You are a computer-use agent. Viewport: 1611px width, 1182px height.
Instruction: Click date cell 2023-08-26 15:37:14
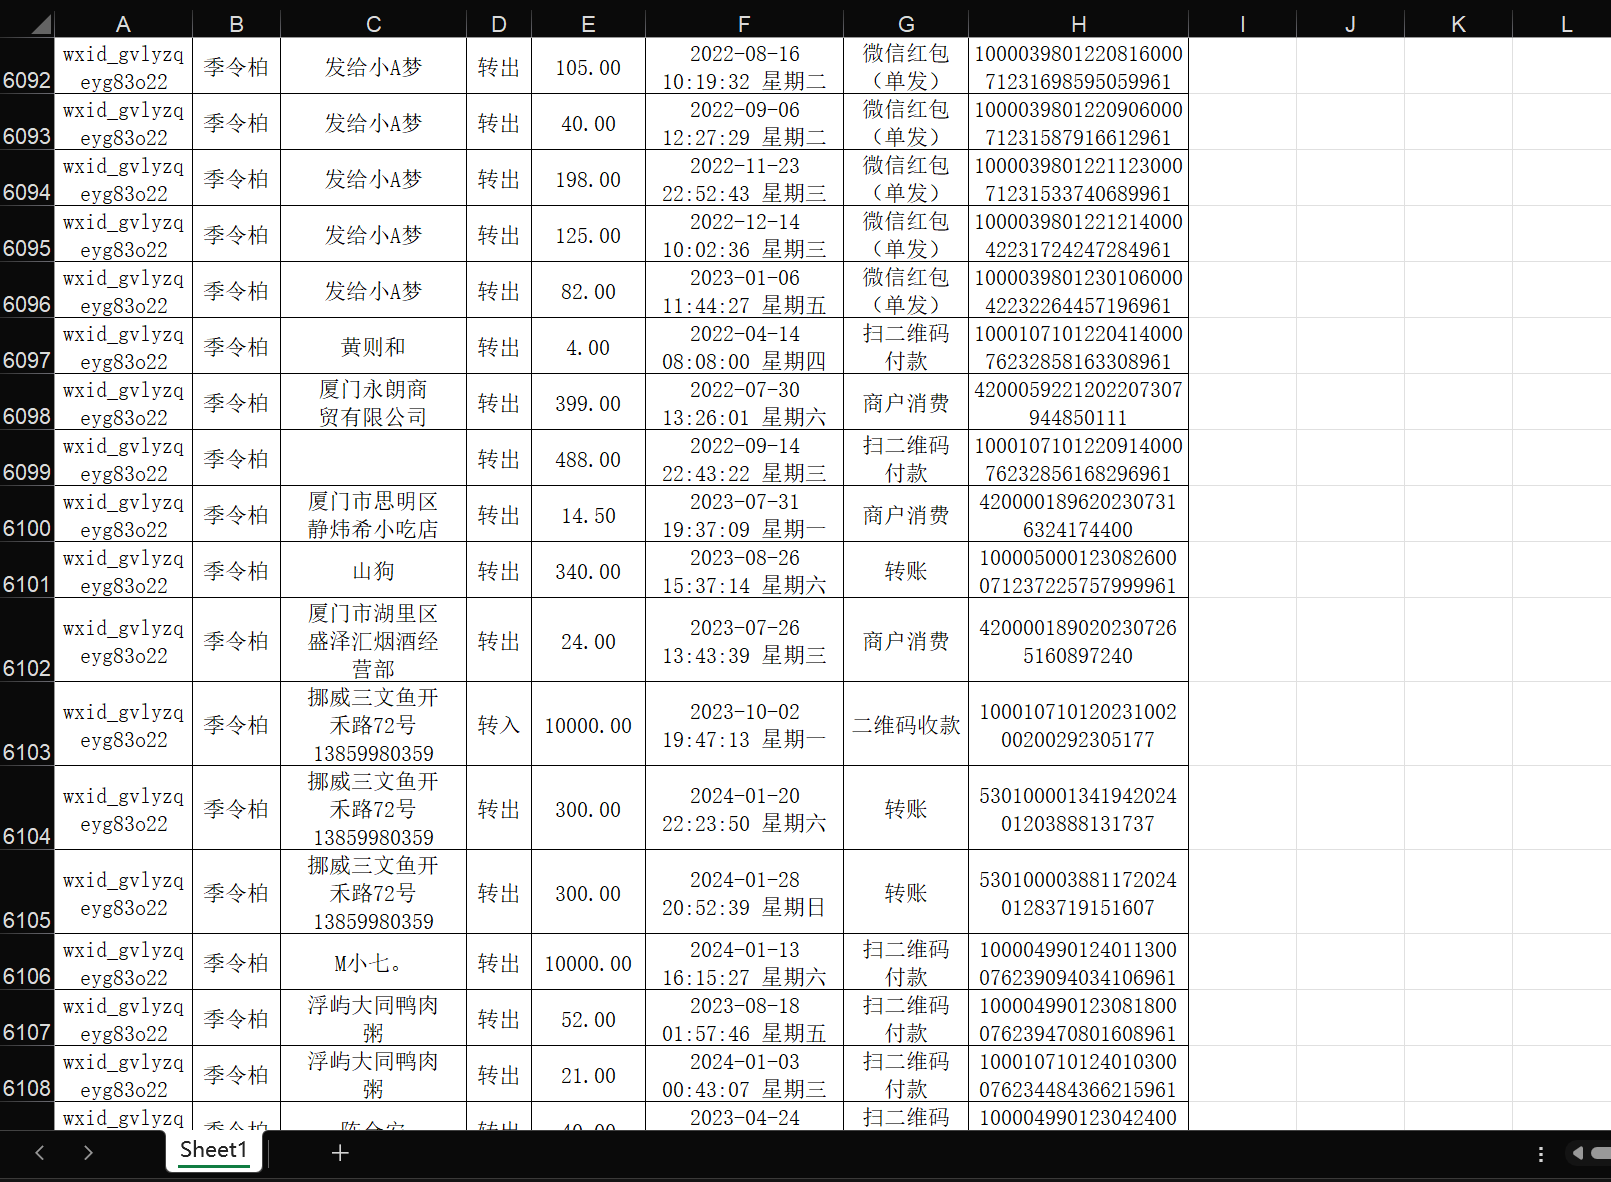(x=744, y=572)
